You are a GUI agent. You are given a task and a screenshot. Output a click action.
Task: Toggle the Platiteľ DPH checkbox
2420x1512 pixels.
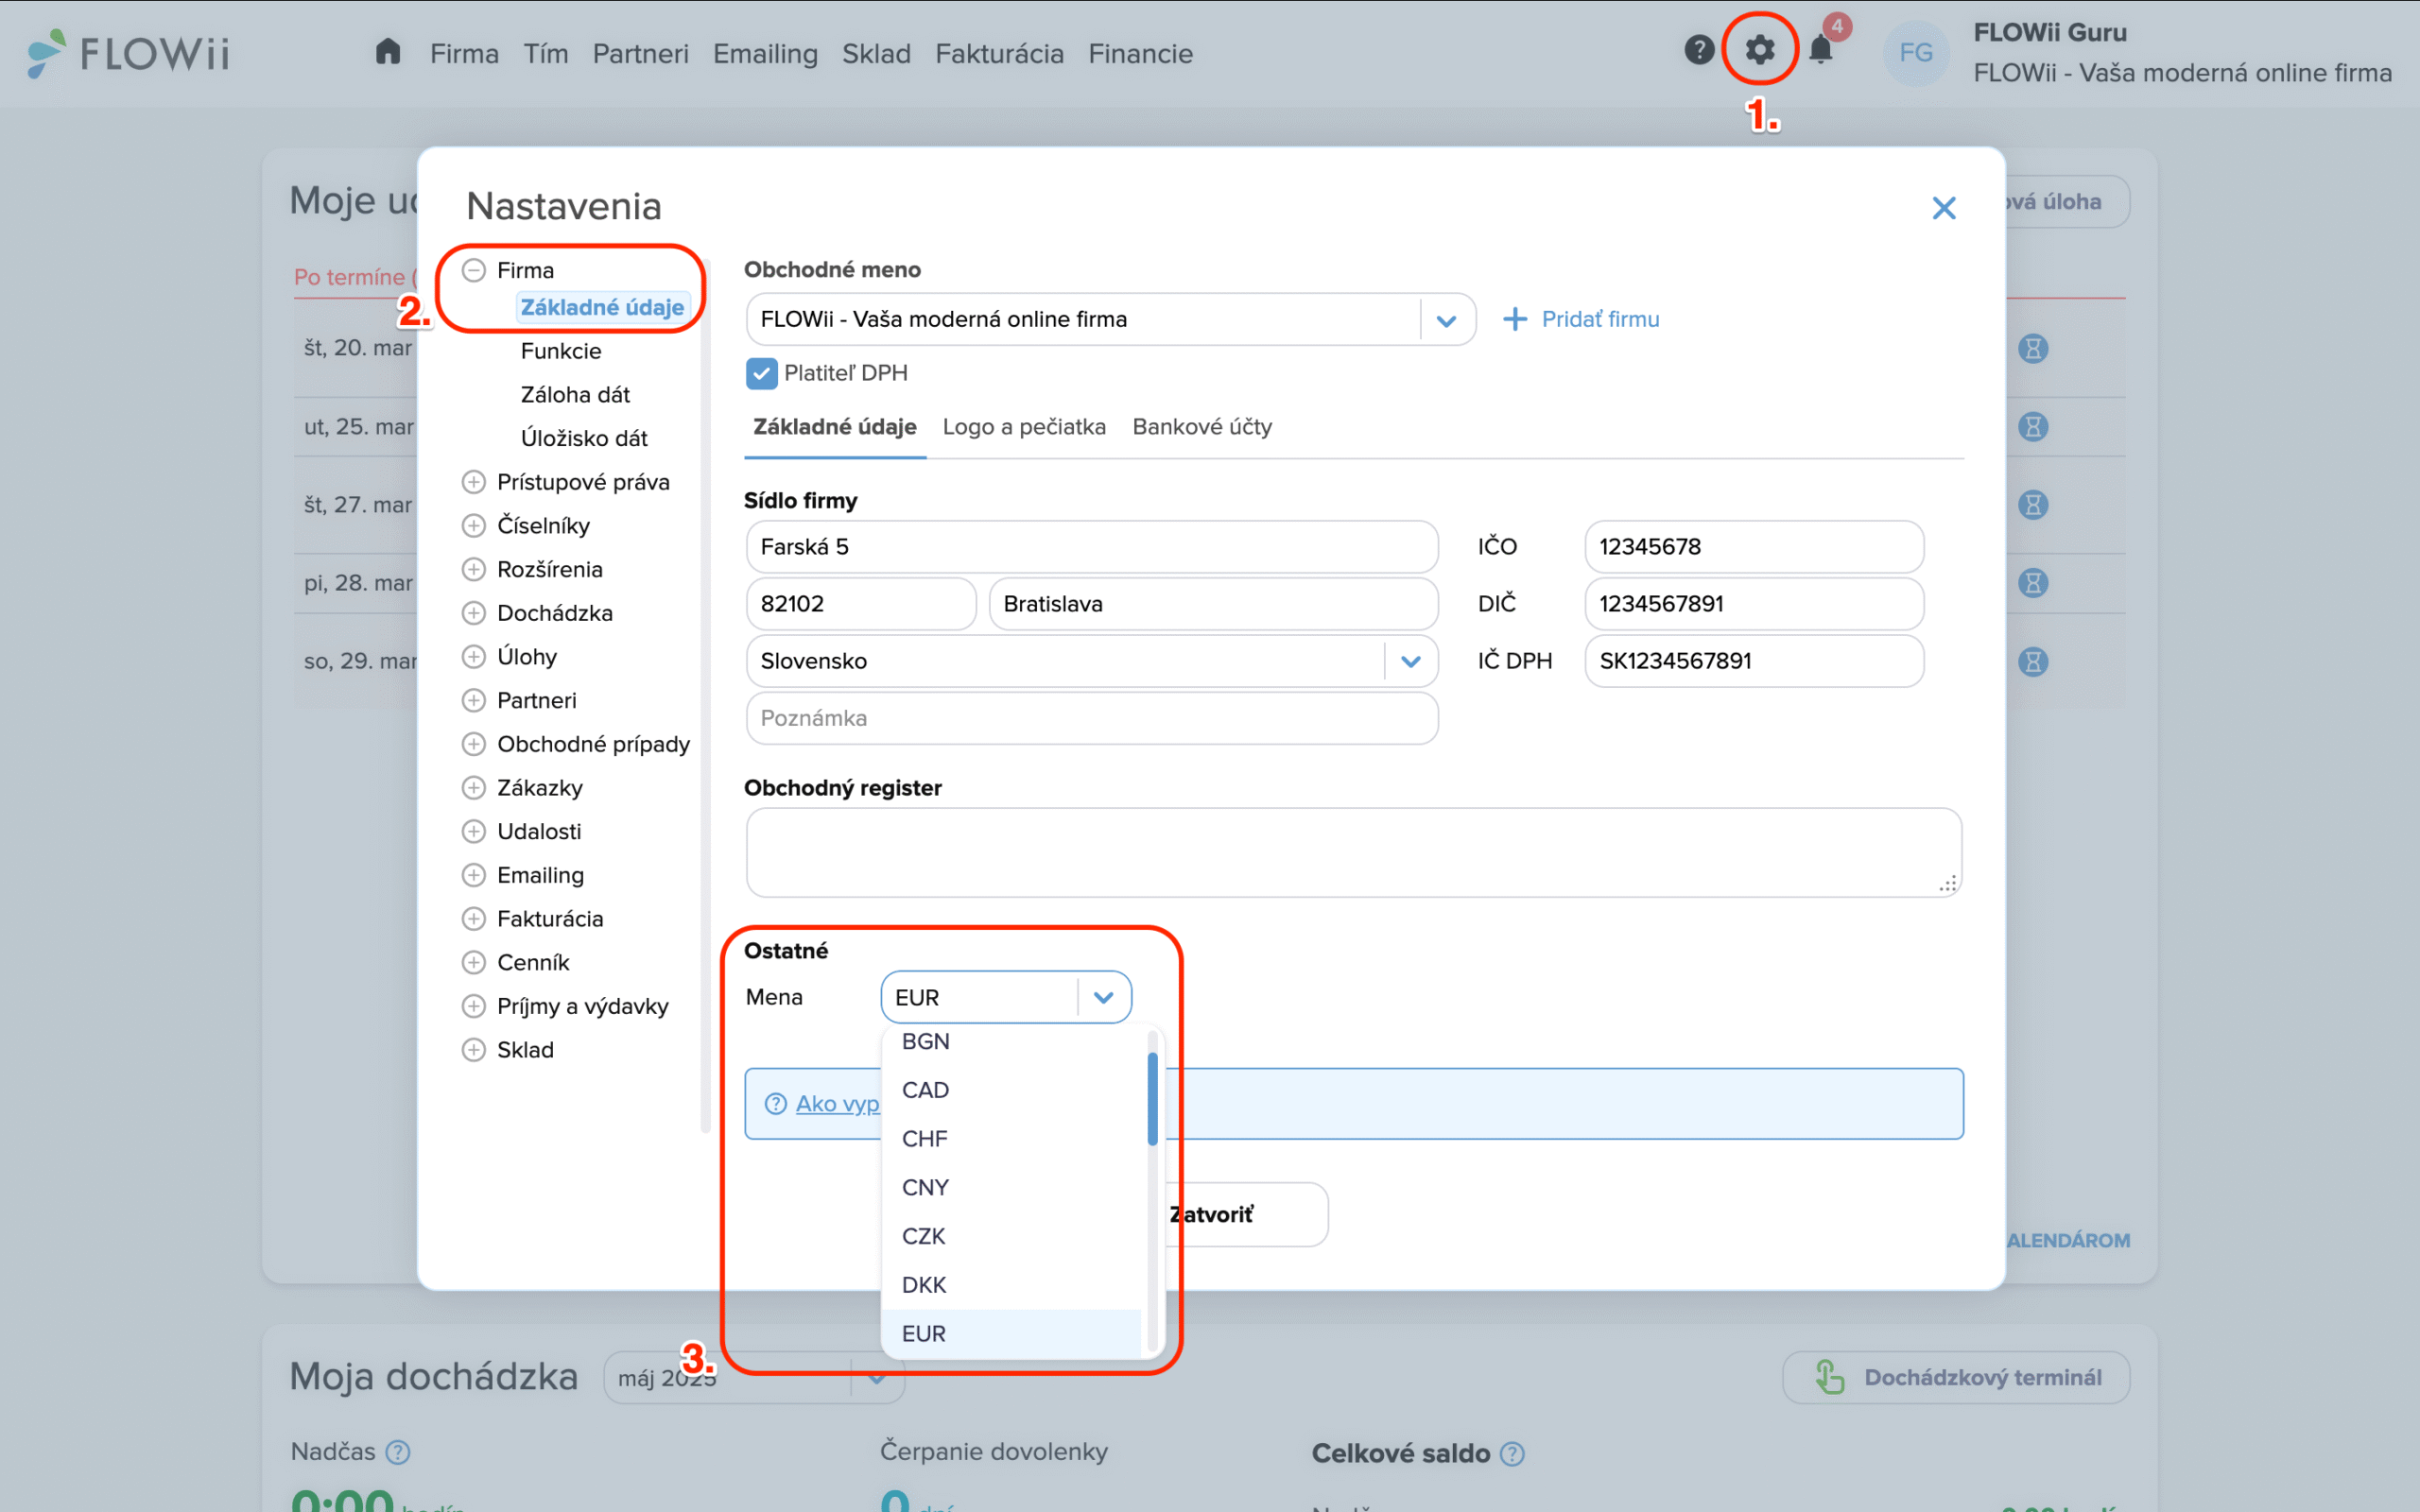pyautogui.click(x=761, y=373)
